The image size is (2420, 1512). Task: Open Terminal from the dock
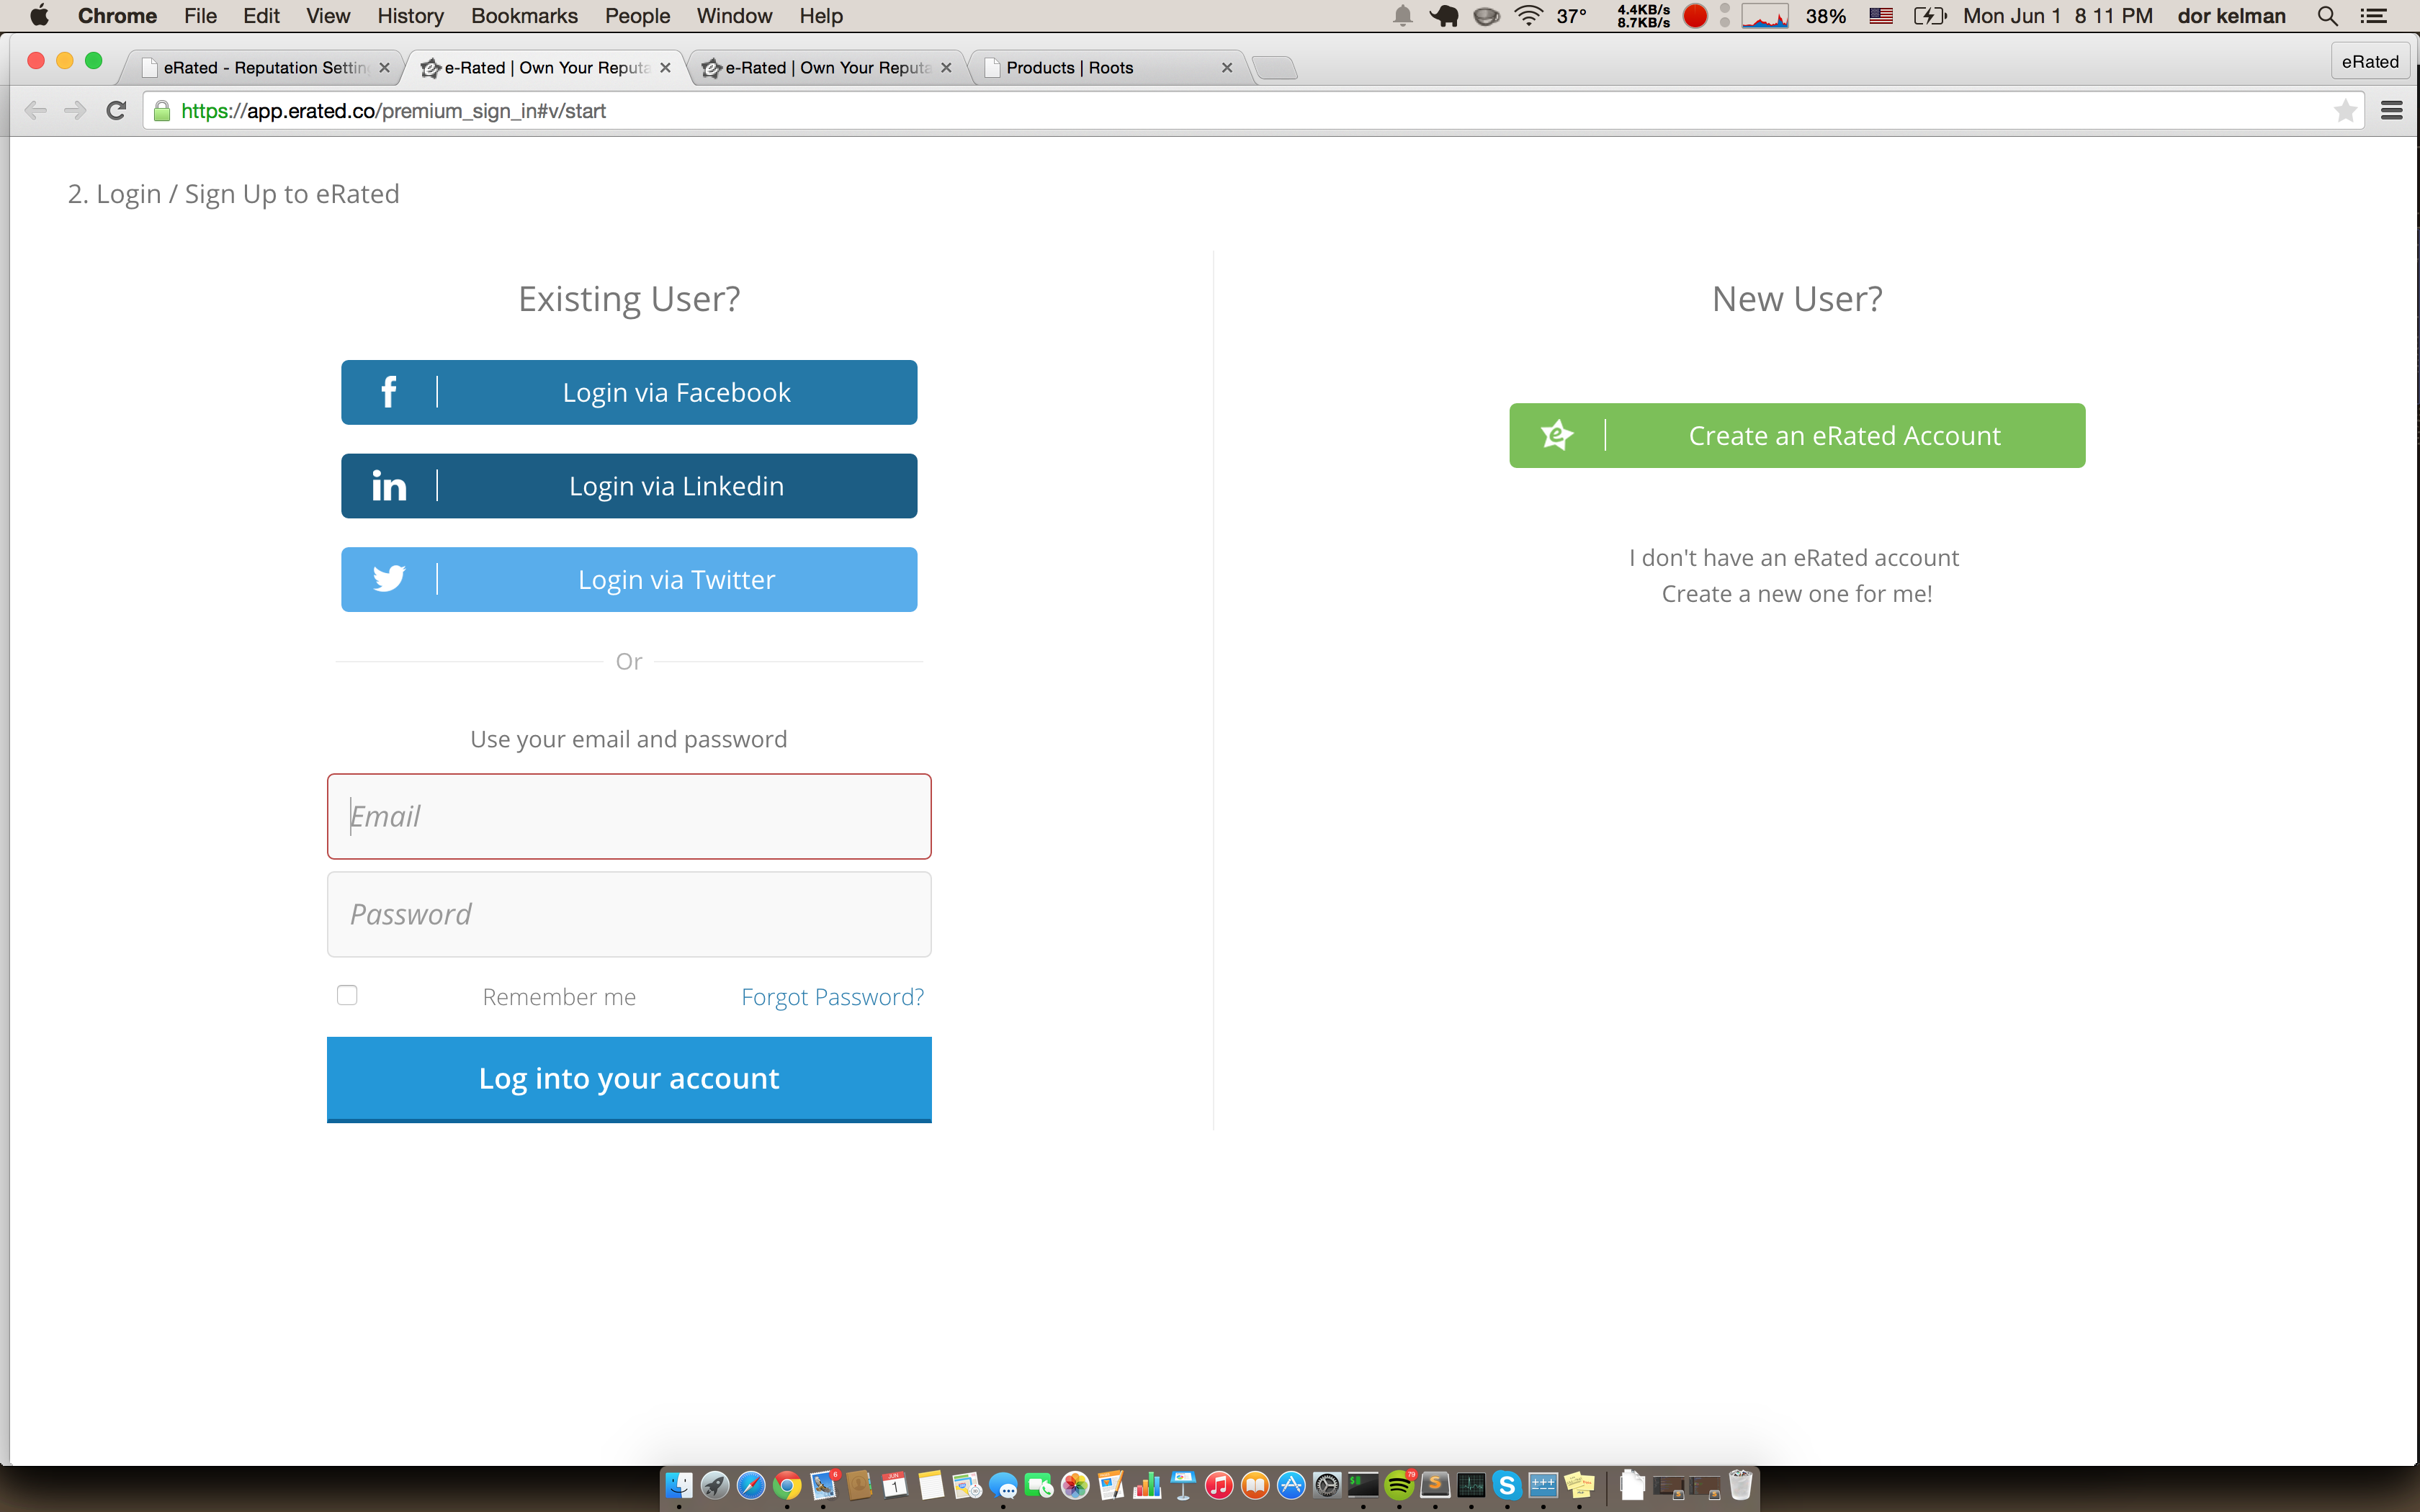pyautogui.click(x=1363, y=1486)
